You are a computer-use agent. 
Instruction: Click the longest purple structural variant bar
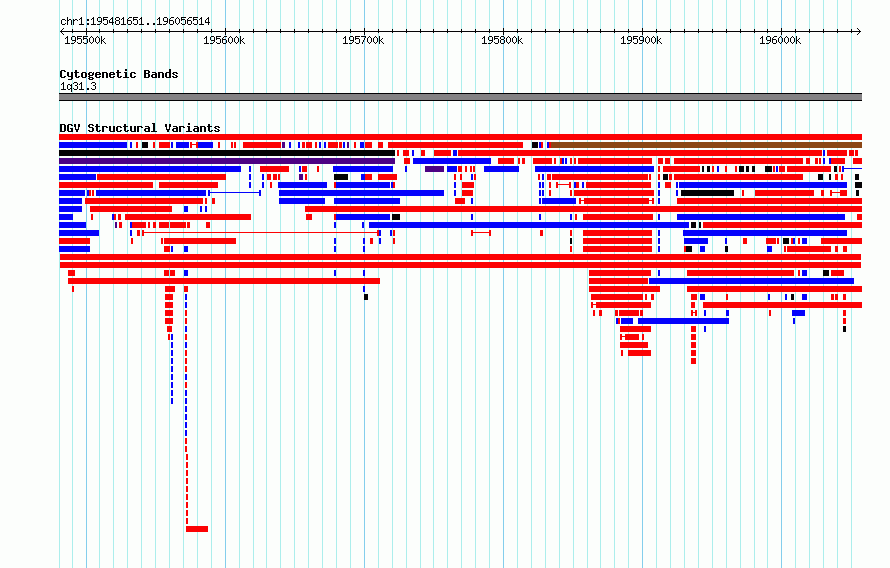click(x=227, y=161)
